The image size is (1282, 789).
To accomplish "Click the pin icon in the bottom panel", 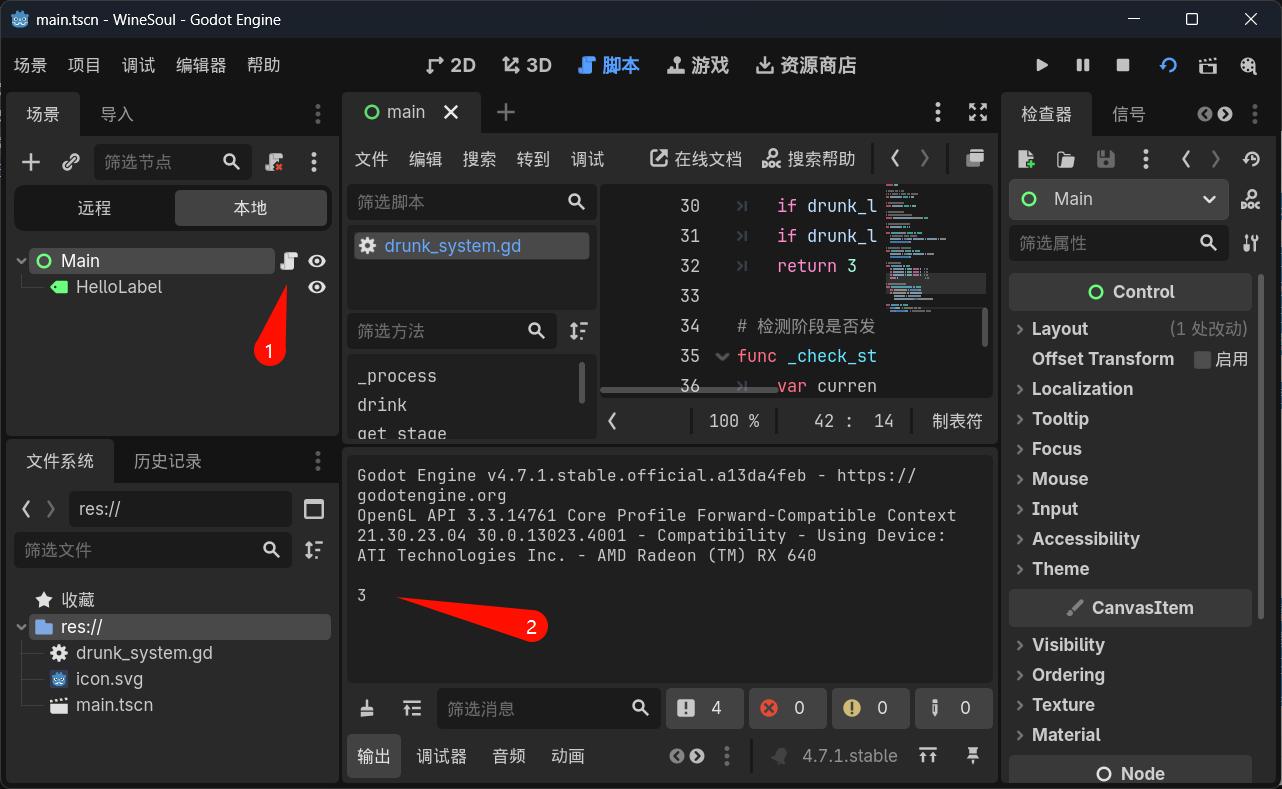I will click(972, 756).
